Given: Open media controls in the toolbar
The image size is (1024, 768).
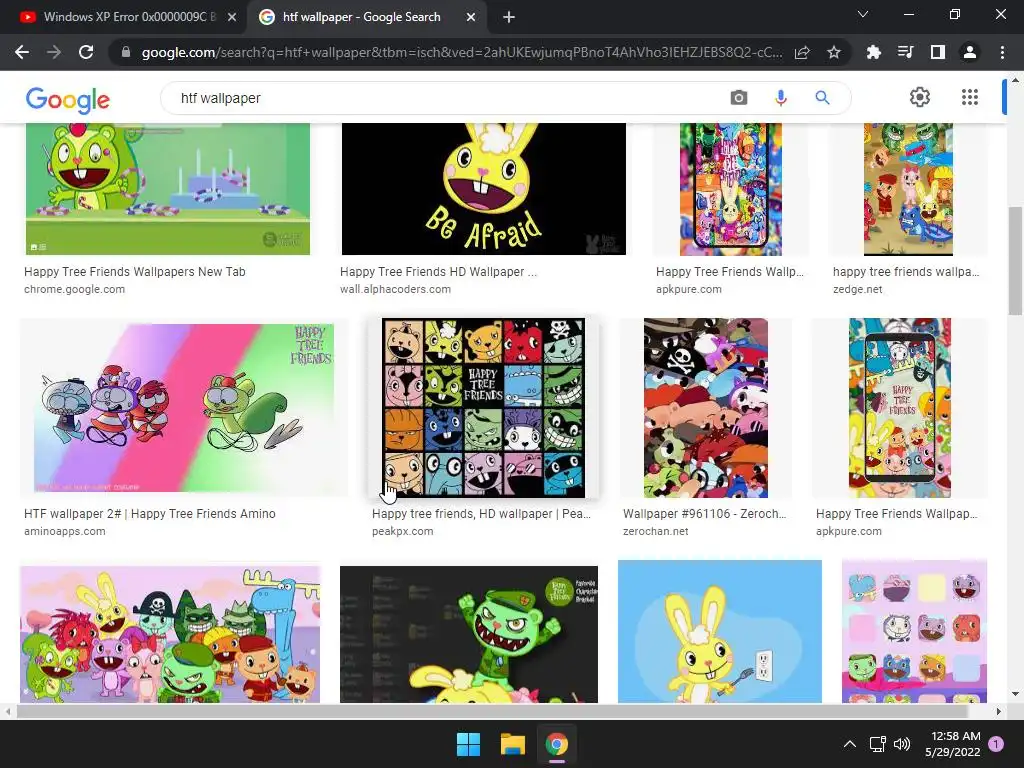Looking at the screenshot, I should point(905,52).
